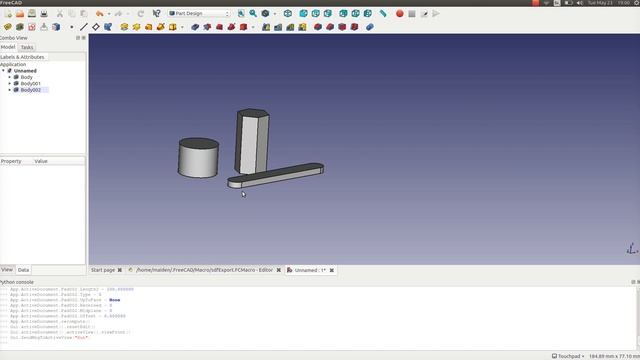Activate the What's This help cursor icon
The height and width of the screenshot is (360, 640).
(156, 13)
